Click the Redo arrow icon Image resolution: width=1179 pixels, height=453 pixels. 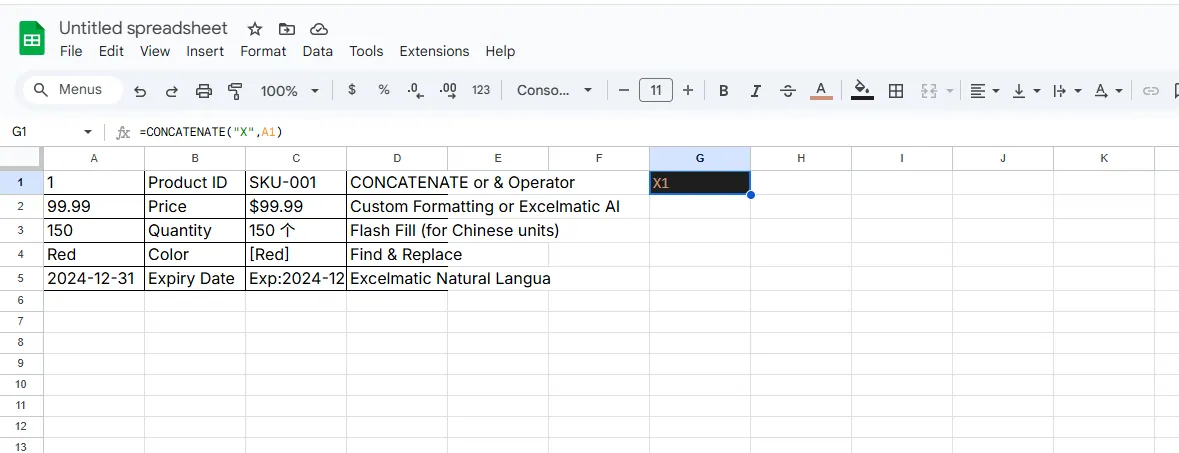172,91
